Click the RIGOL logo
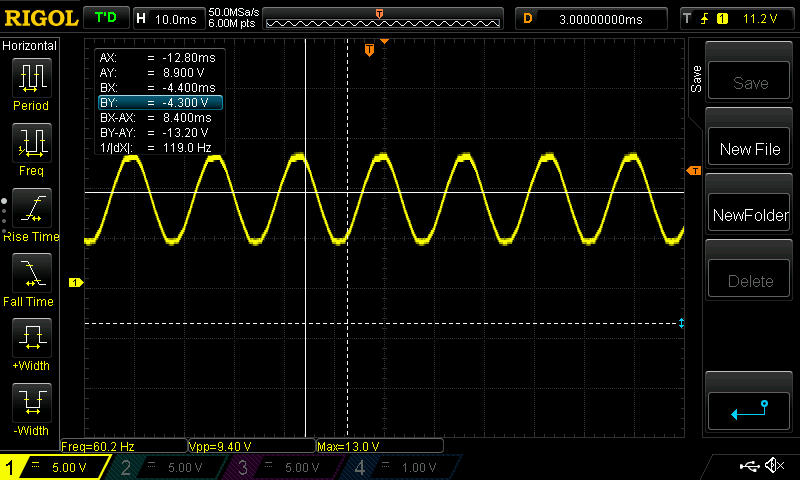800x480 pixels. (41, 18)
